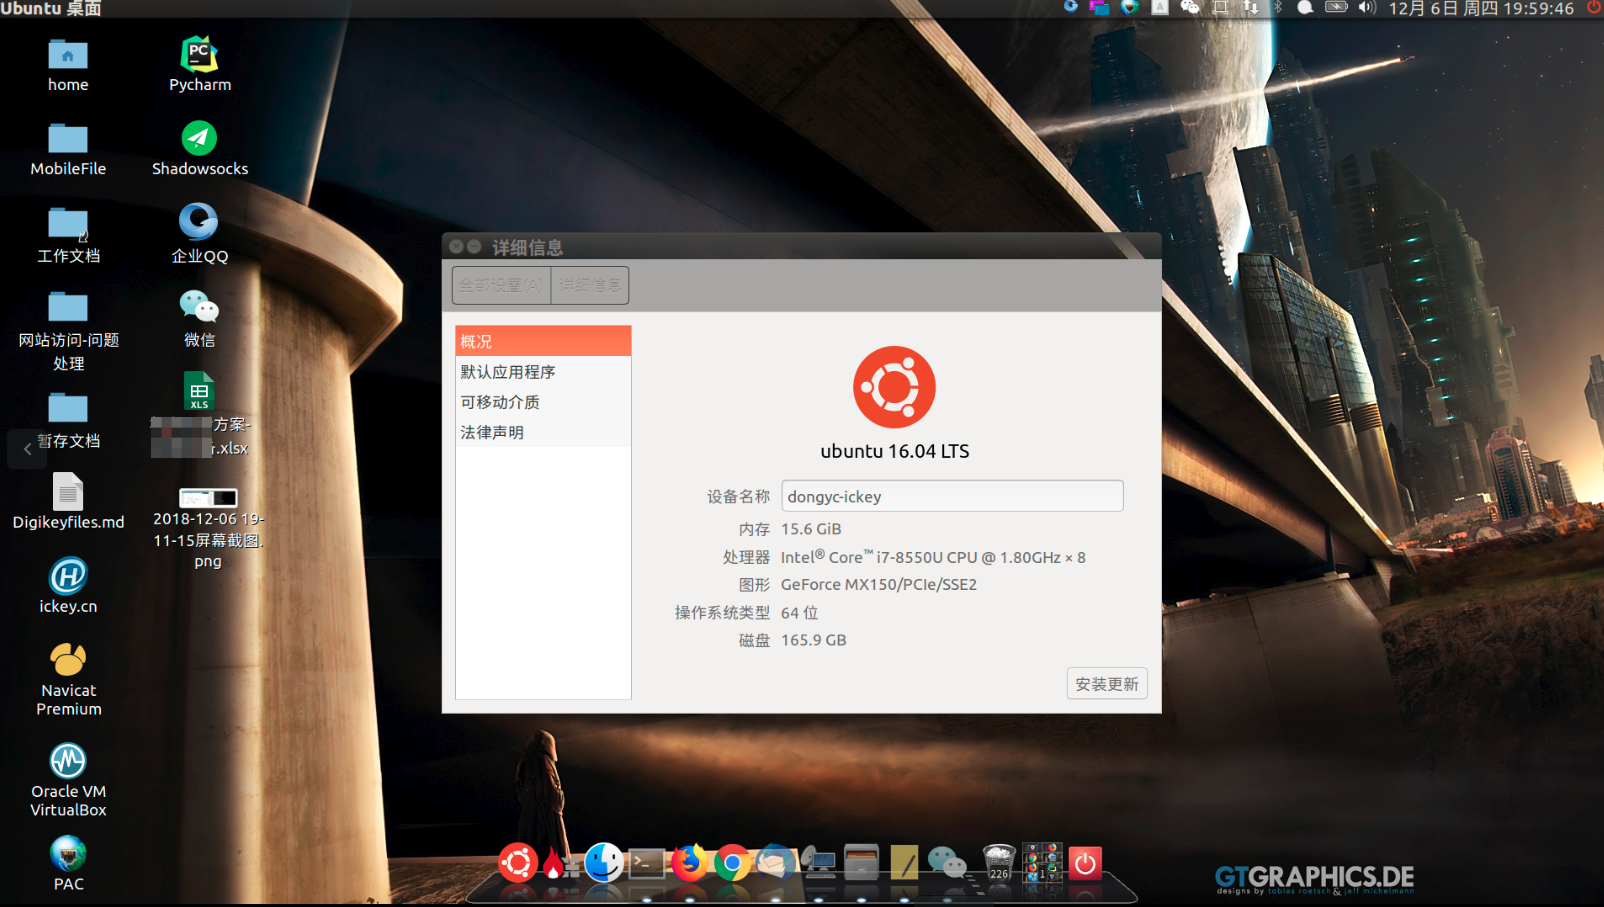Click the Ubuntu logo in the dock

(x=518, y=862)
